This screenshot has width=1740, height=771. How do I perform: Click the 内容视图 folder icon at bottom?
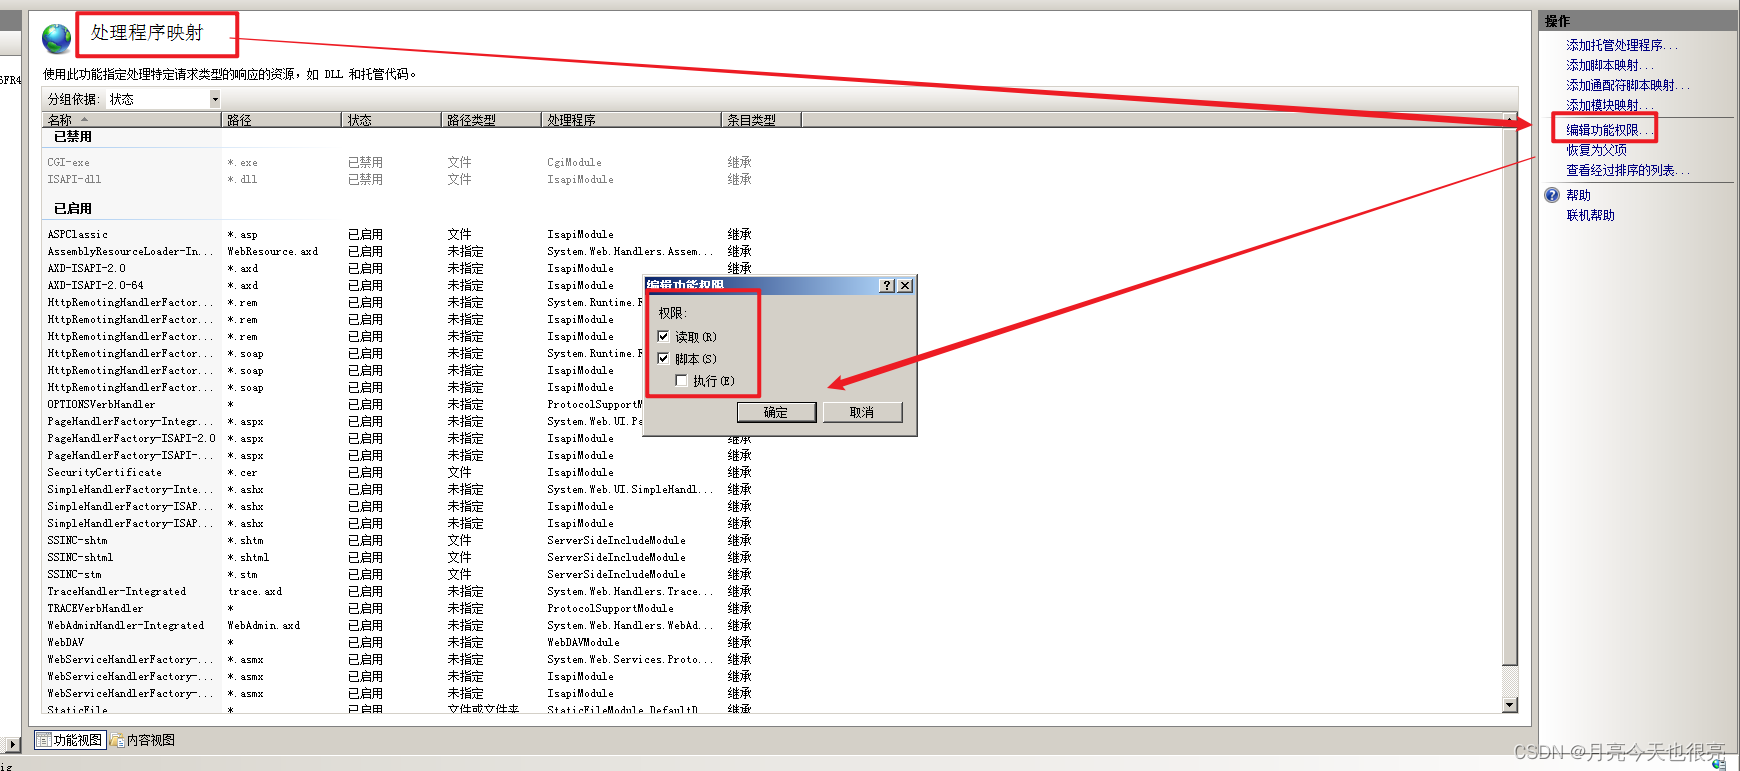click(x=117, y=740)
